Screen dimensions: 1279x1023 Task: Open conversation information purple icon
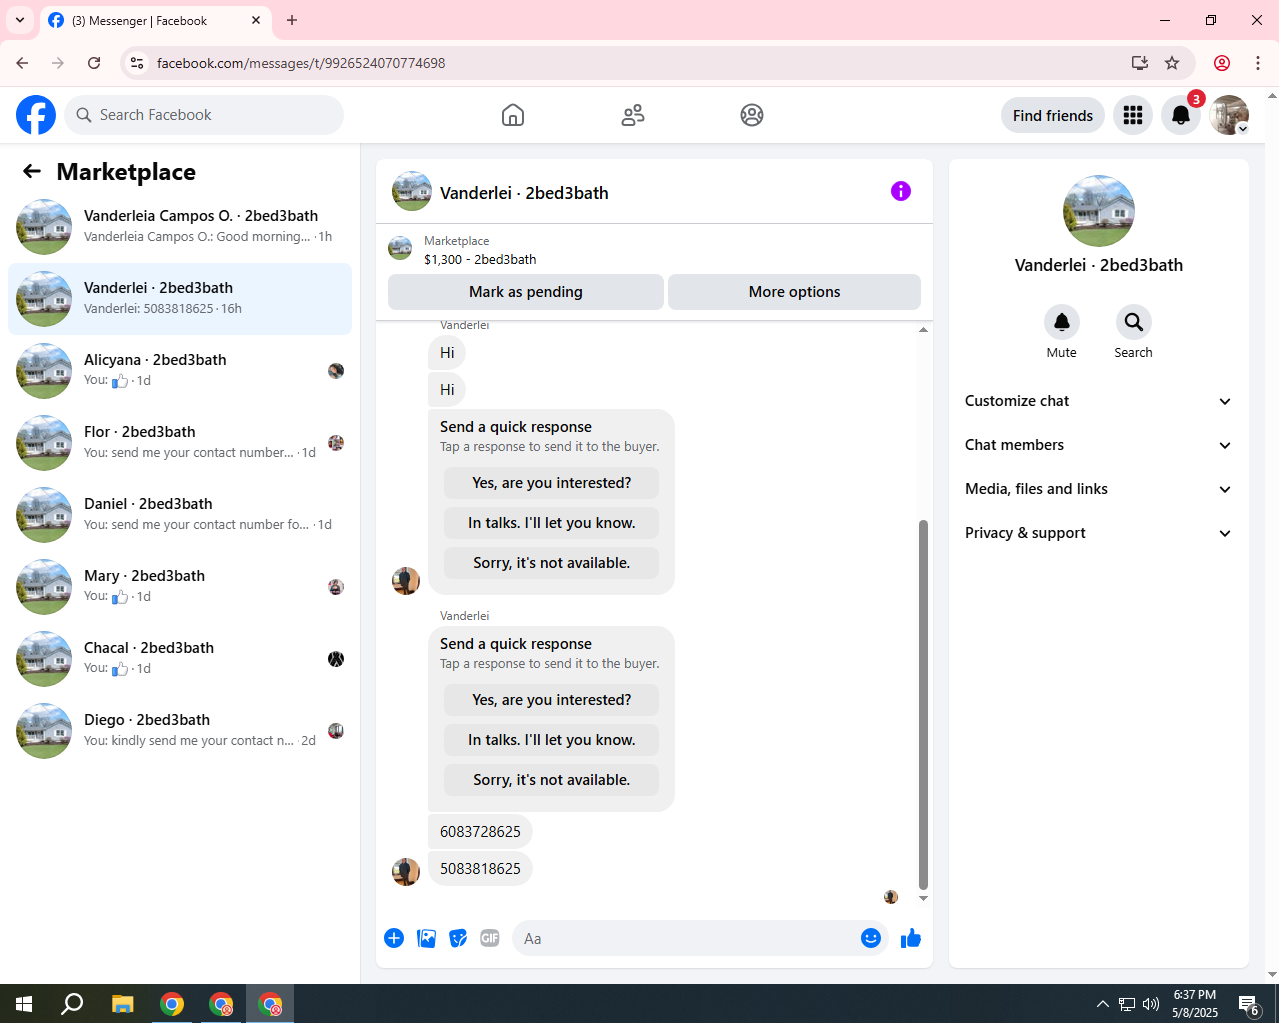coord(901,191)
